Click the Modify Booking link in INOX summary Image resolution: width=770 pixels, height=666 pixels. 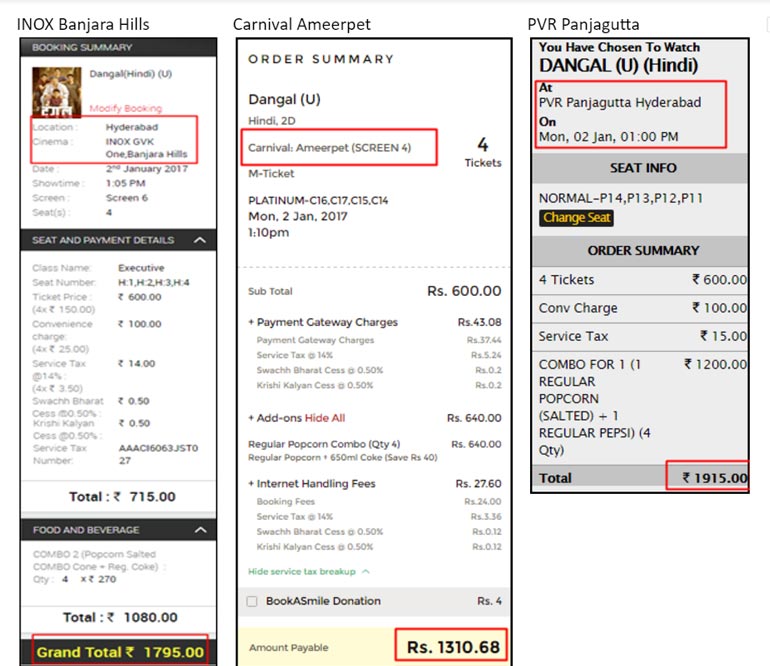(x=126, y=108)
